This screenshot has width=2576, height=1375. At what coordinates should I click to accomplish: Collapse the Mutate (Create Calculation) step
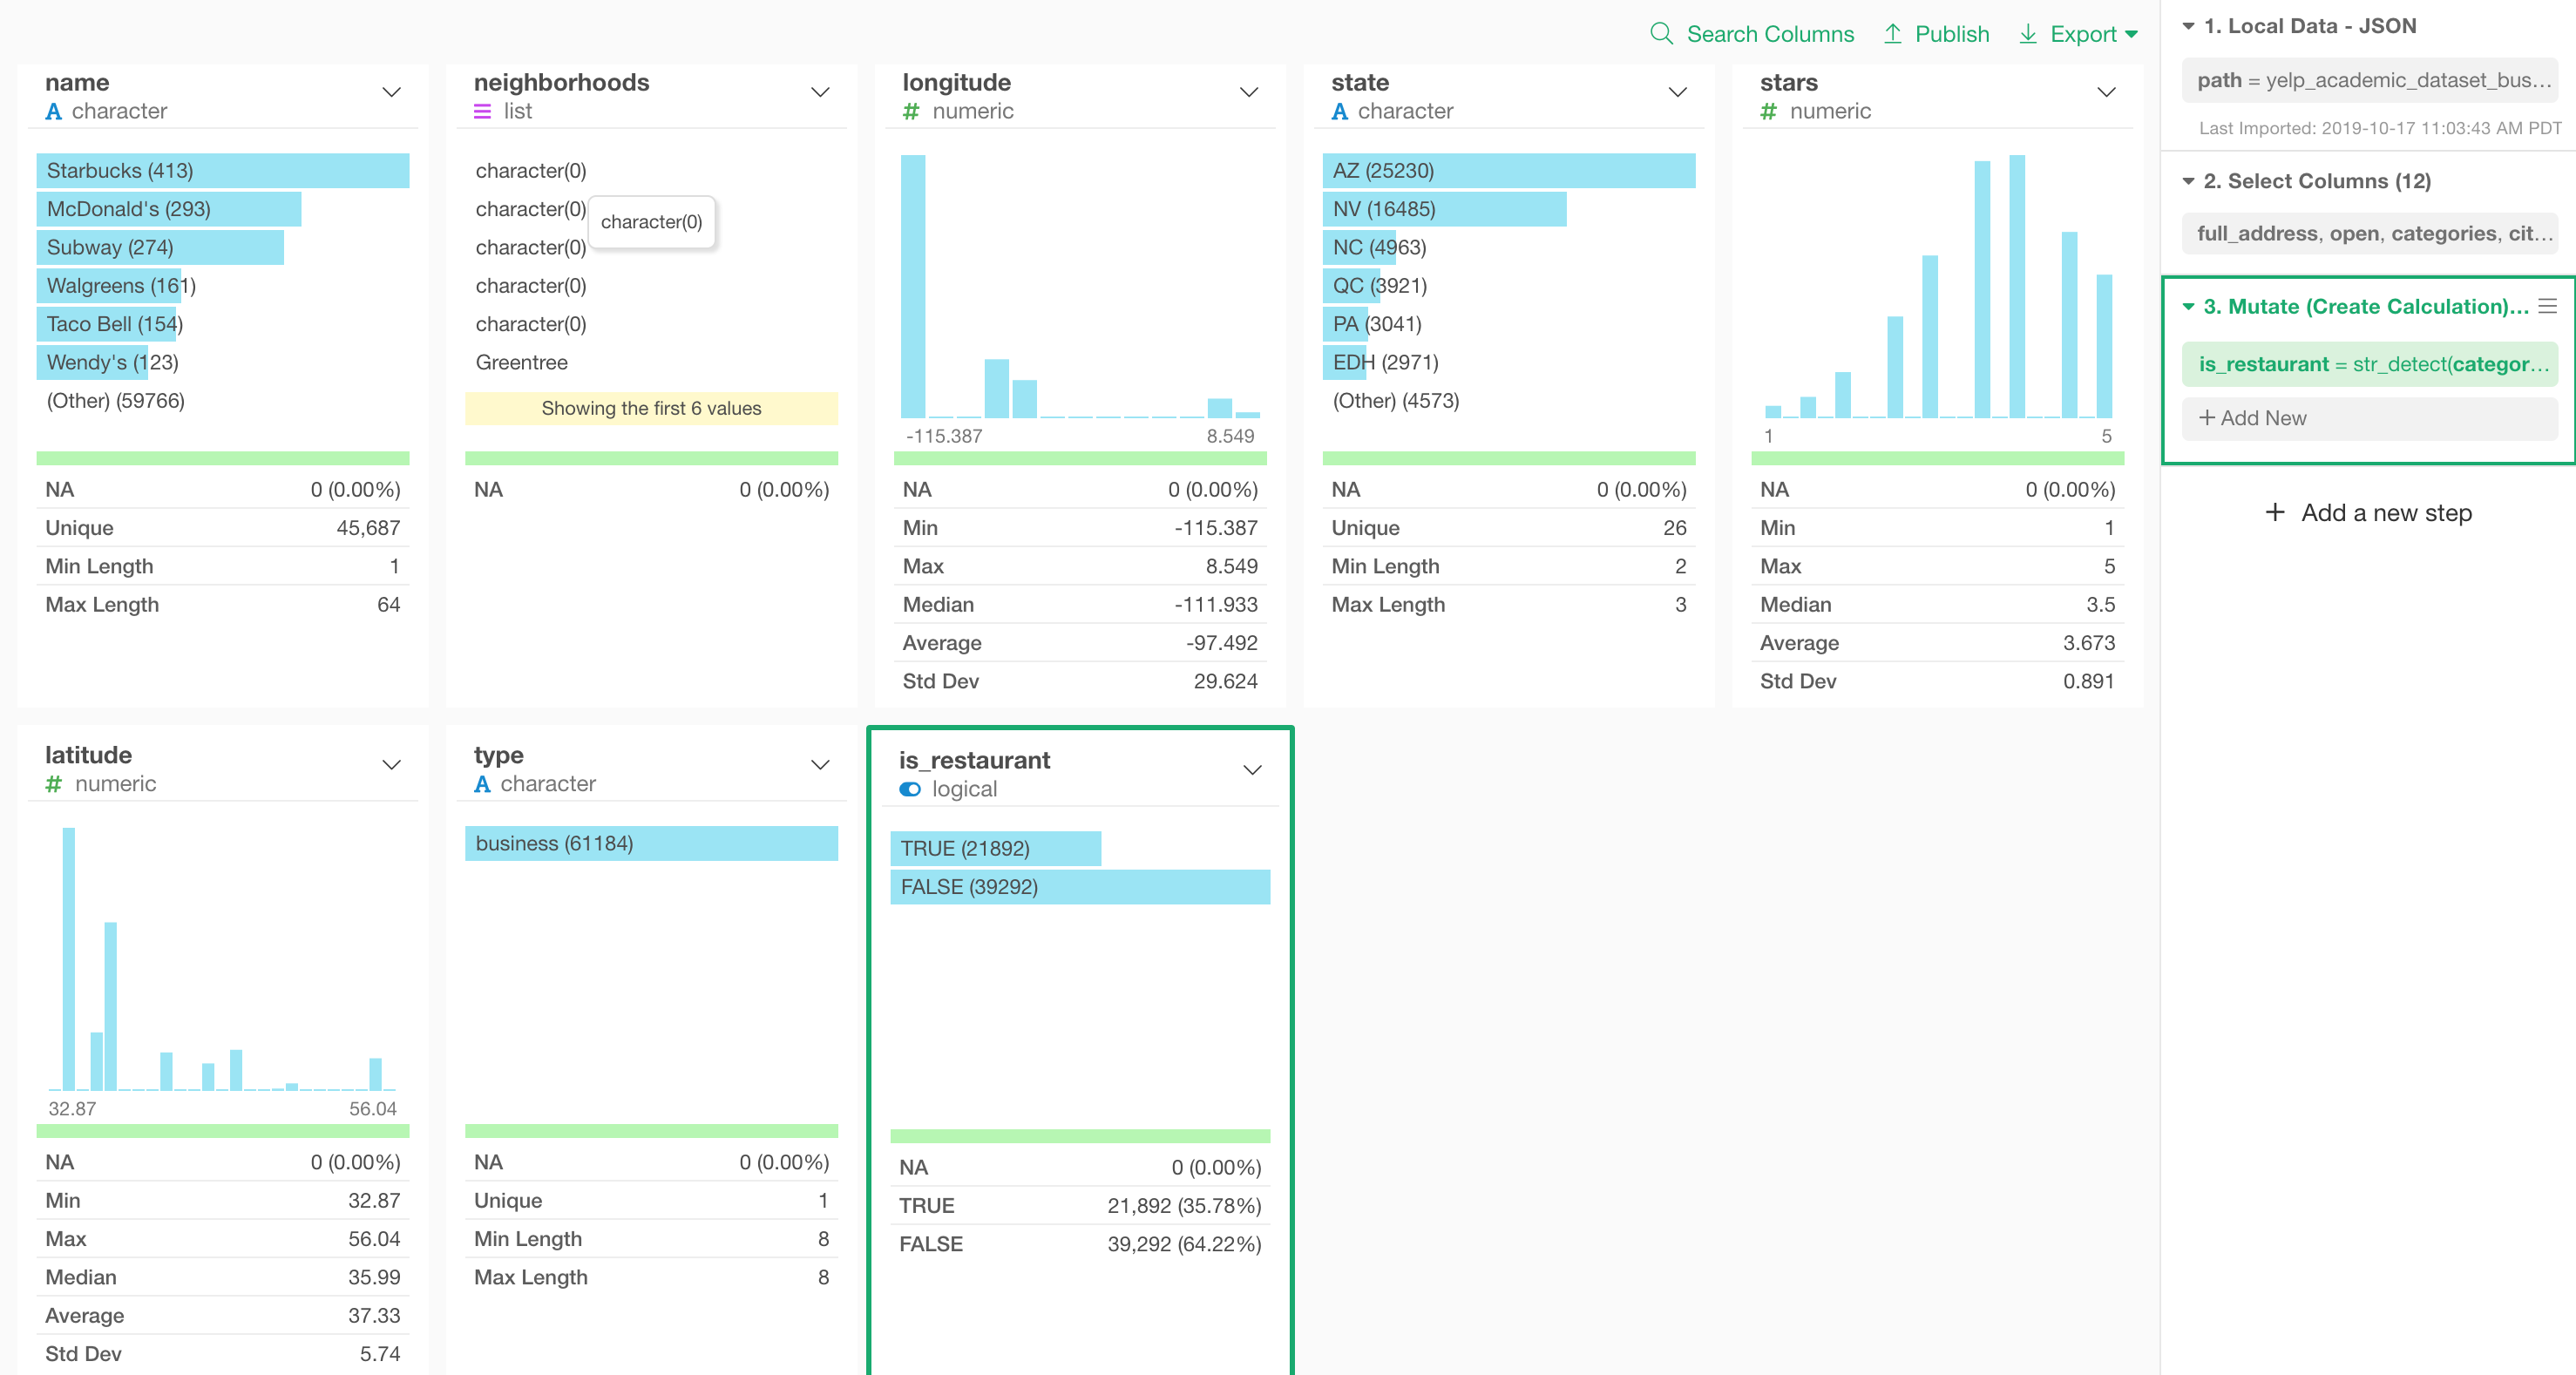pyautogui.click(x=2188, y=306)
